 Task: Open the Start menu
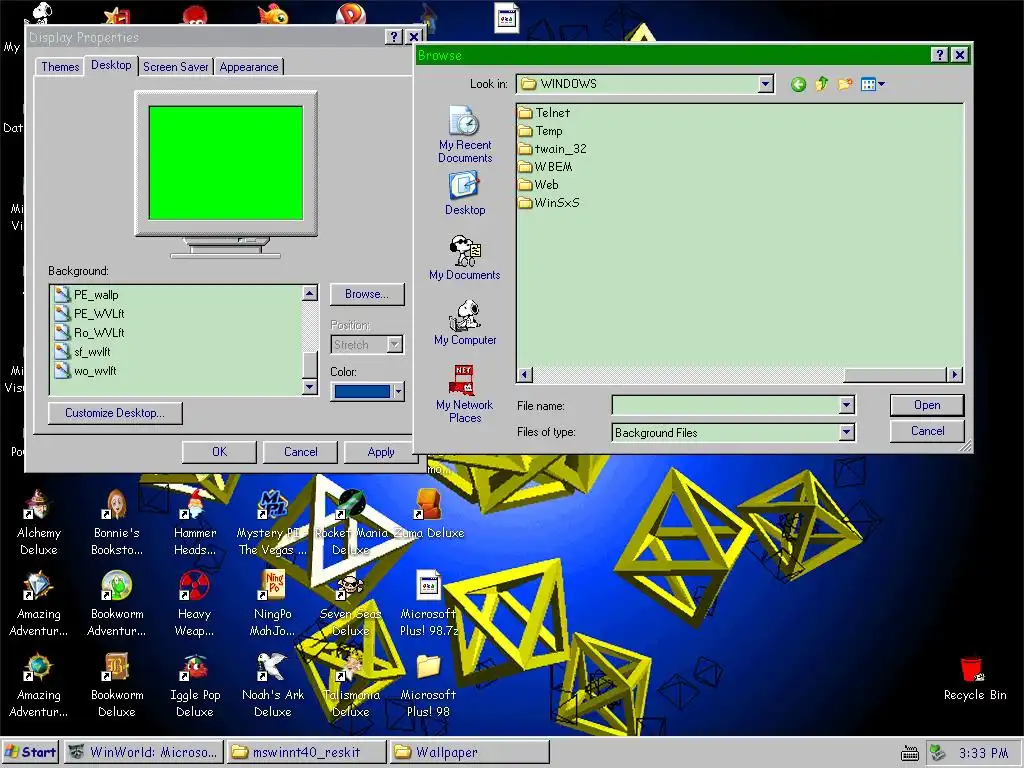coord(30,752)
